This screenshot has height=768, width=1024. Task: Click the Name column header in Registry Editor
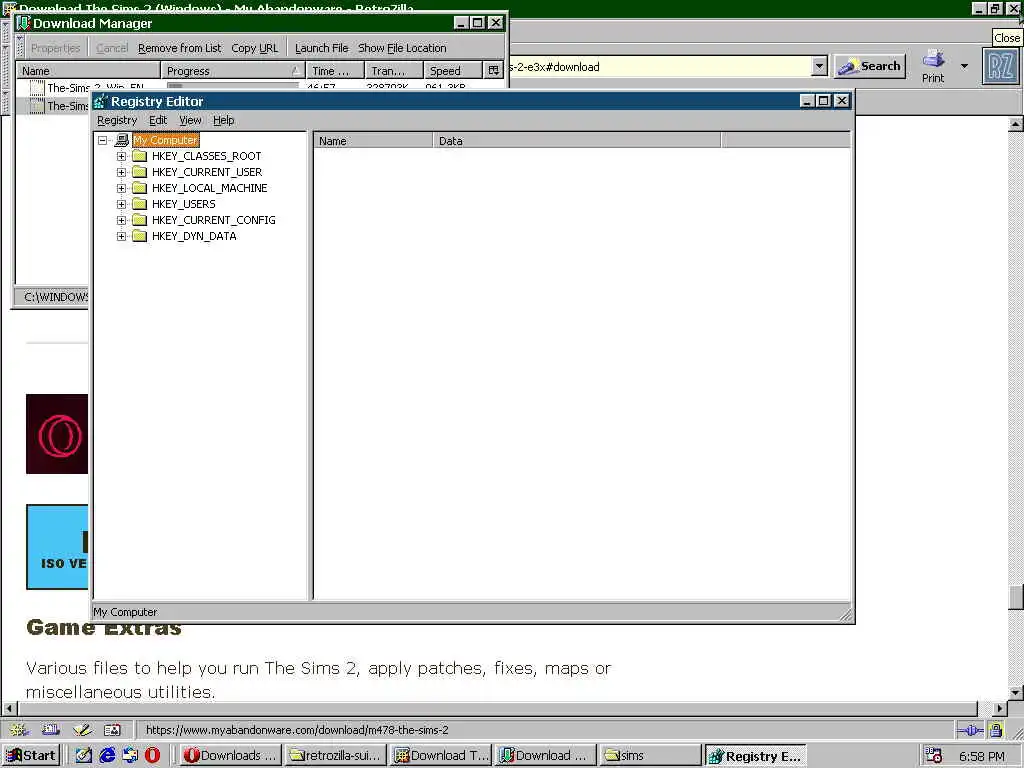pos(373,141)
